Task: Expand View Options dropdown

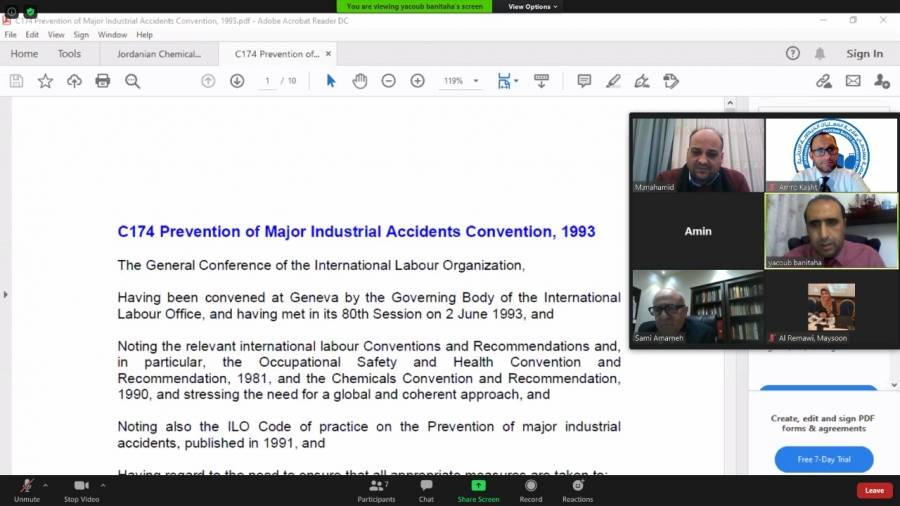Action: pyautogui.click(x=532, y=6)
